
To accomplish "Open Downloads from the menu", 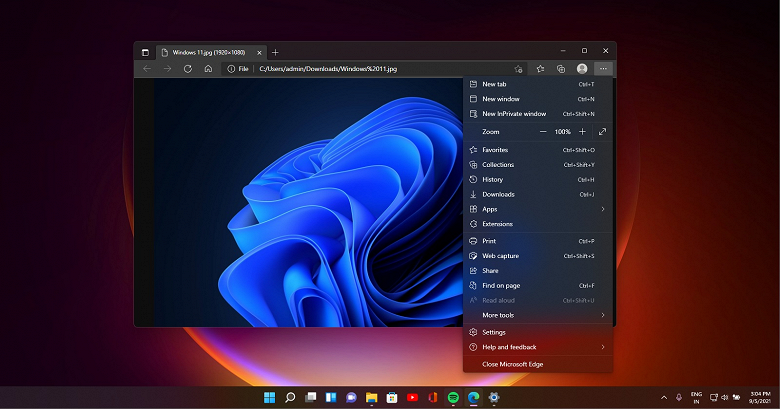I will click(498, 194).
